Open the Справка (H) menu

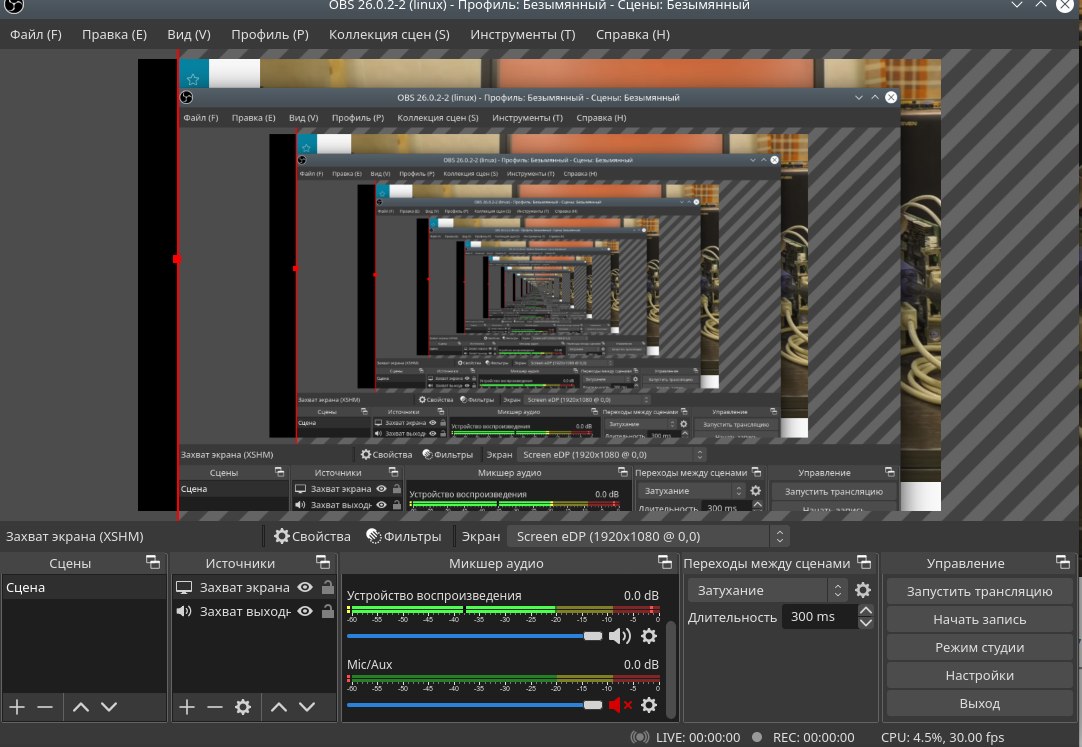click(x=633, y=34)
